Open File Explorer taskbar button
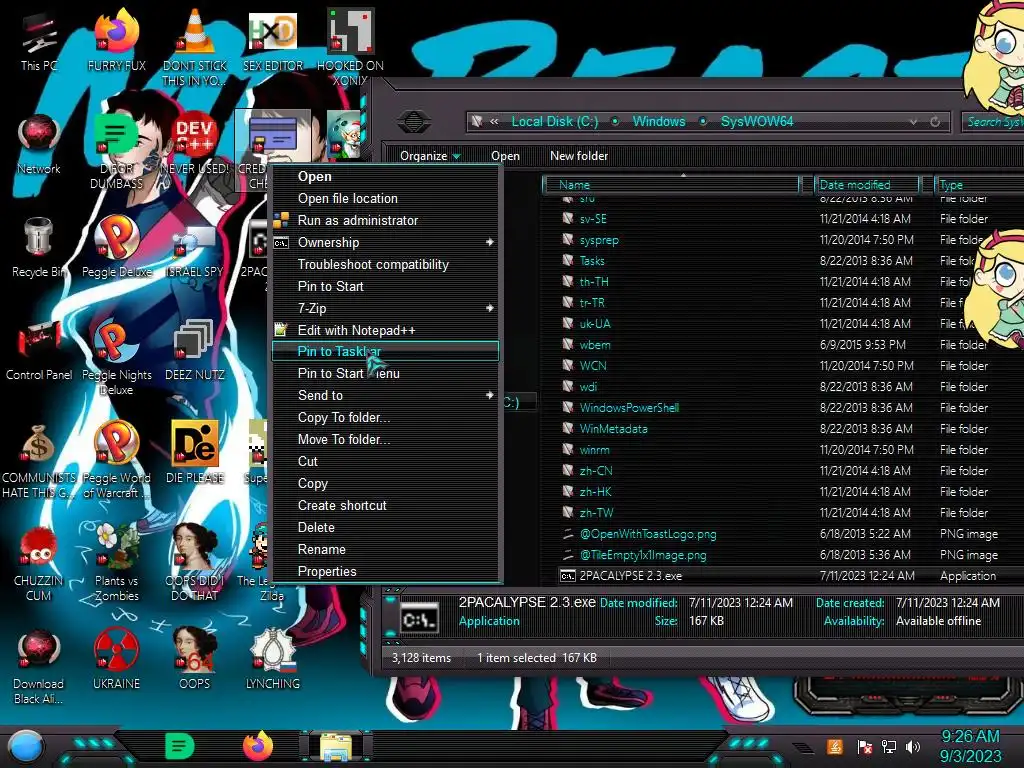Screen dimensions: 1024x768 [336, 747]
